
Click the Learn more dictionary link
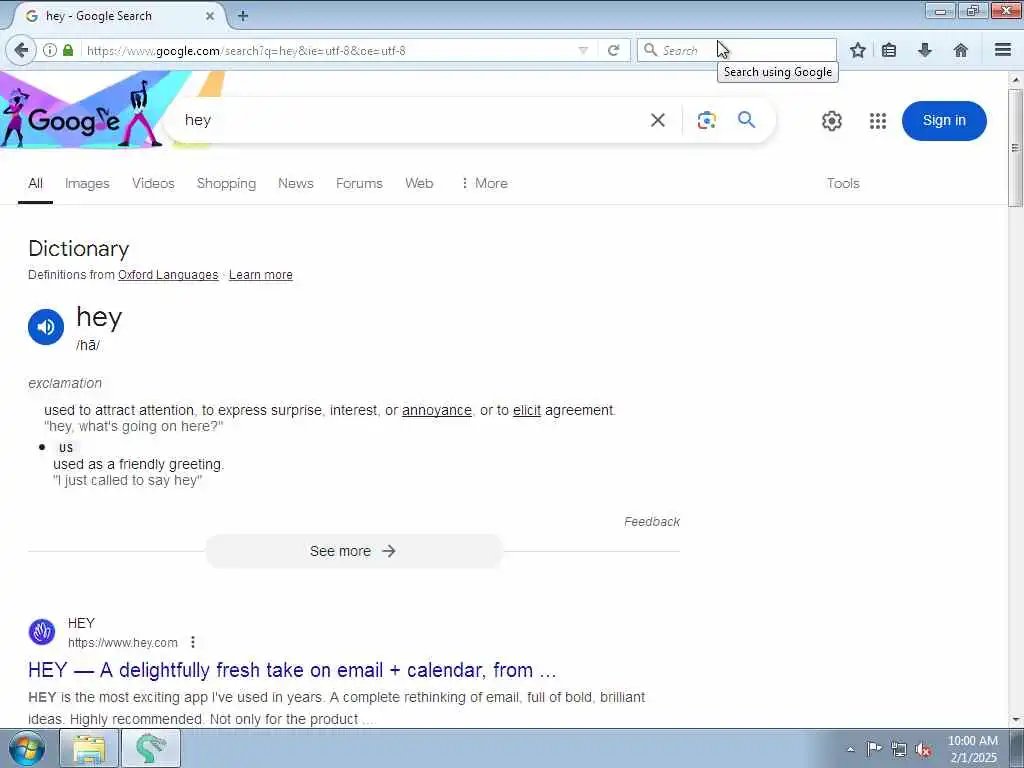click(261, 275)
